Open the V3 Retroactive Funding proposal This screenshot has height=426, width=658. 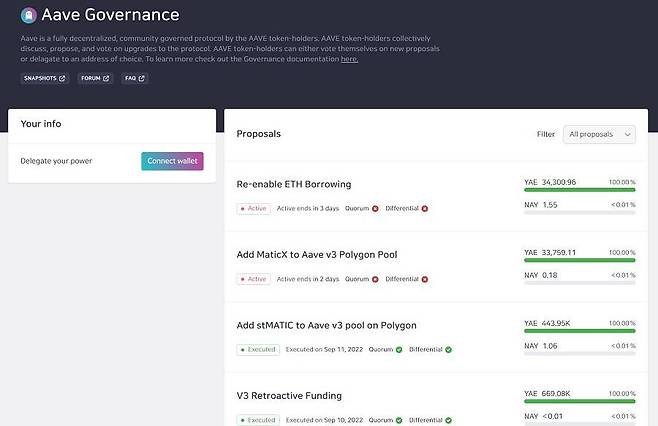289,396
